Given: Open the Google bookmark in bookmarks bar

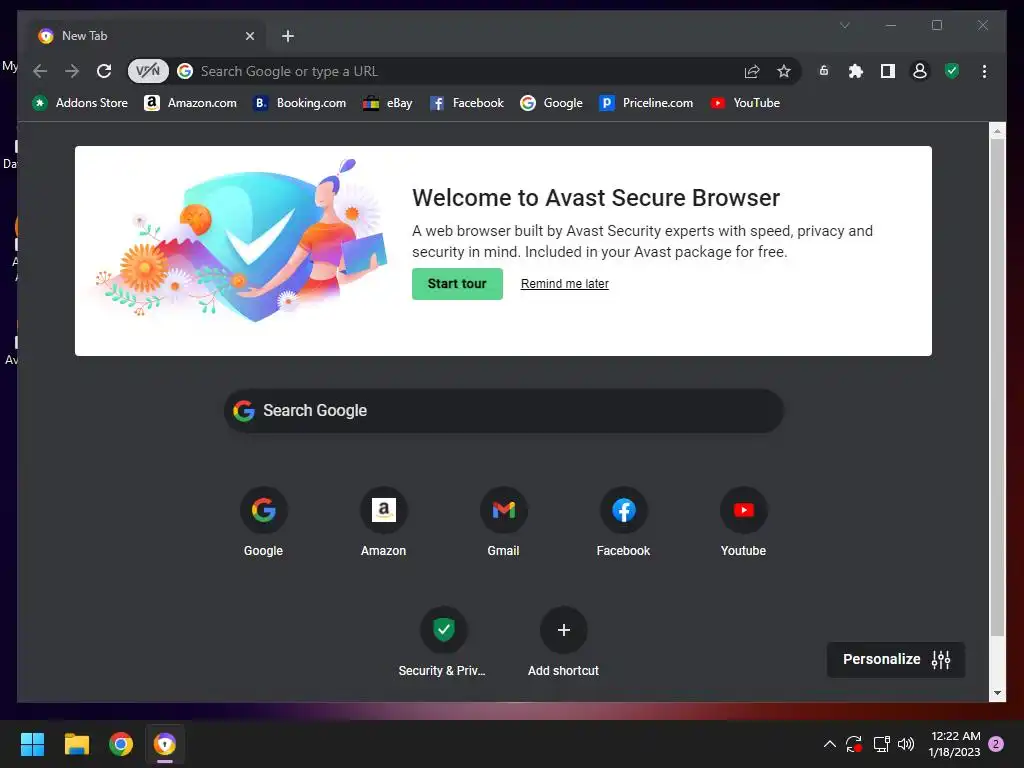Looking at the screenshot, I should [x=552, y=103].
